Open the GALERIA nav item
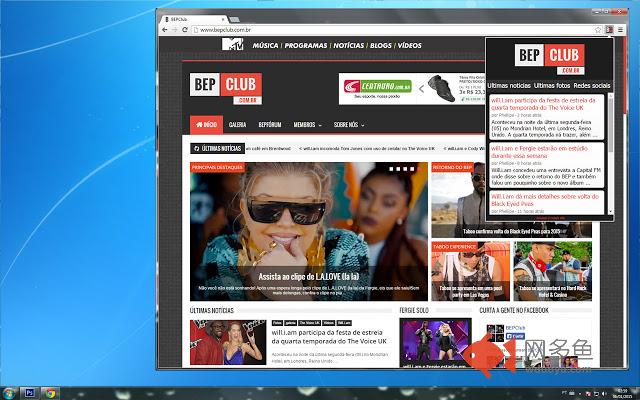 tap(238, 124)
